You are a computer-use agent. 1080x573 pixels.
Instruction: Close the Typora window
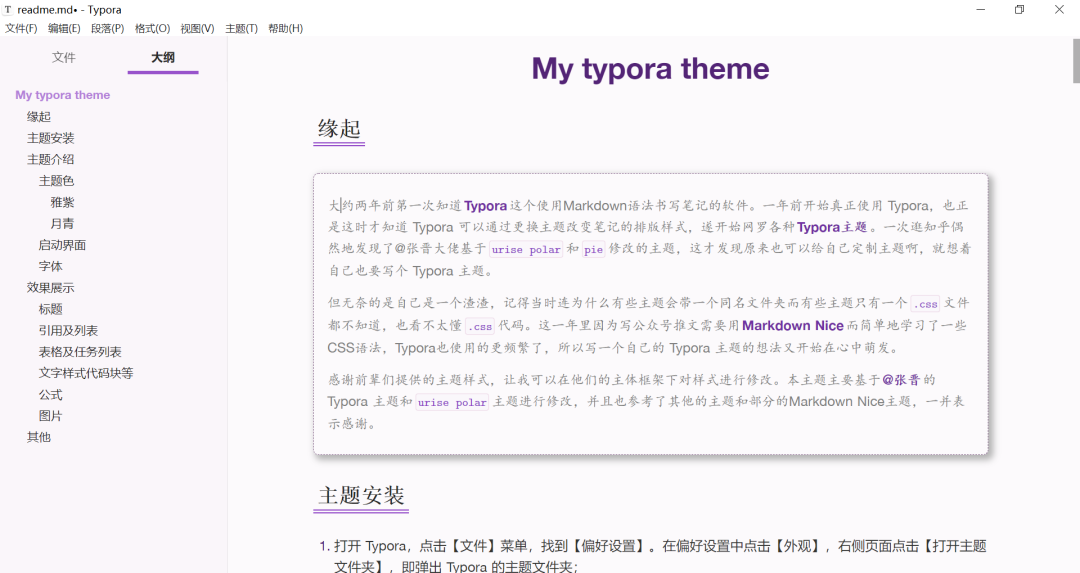(x=1059, y=10)
